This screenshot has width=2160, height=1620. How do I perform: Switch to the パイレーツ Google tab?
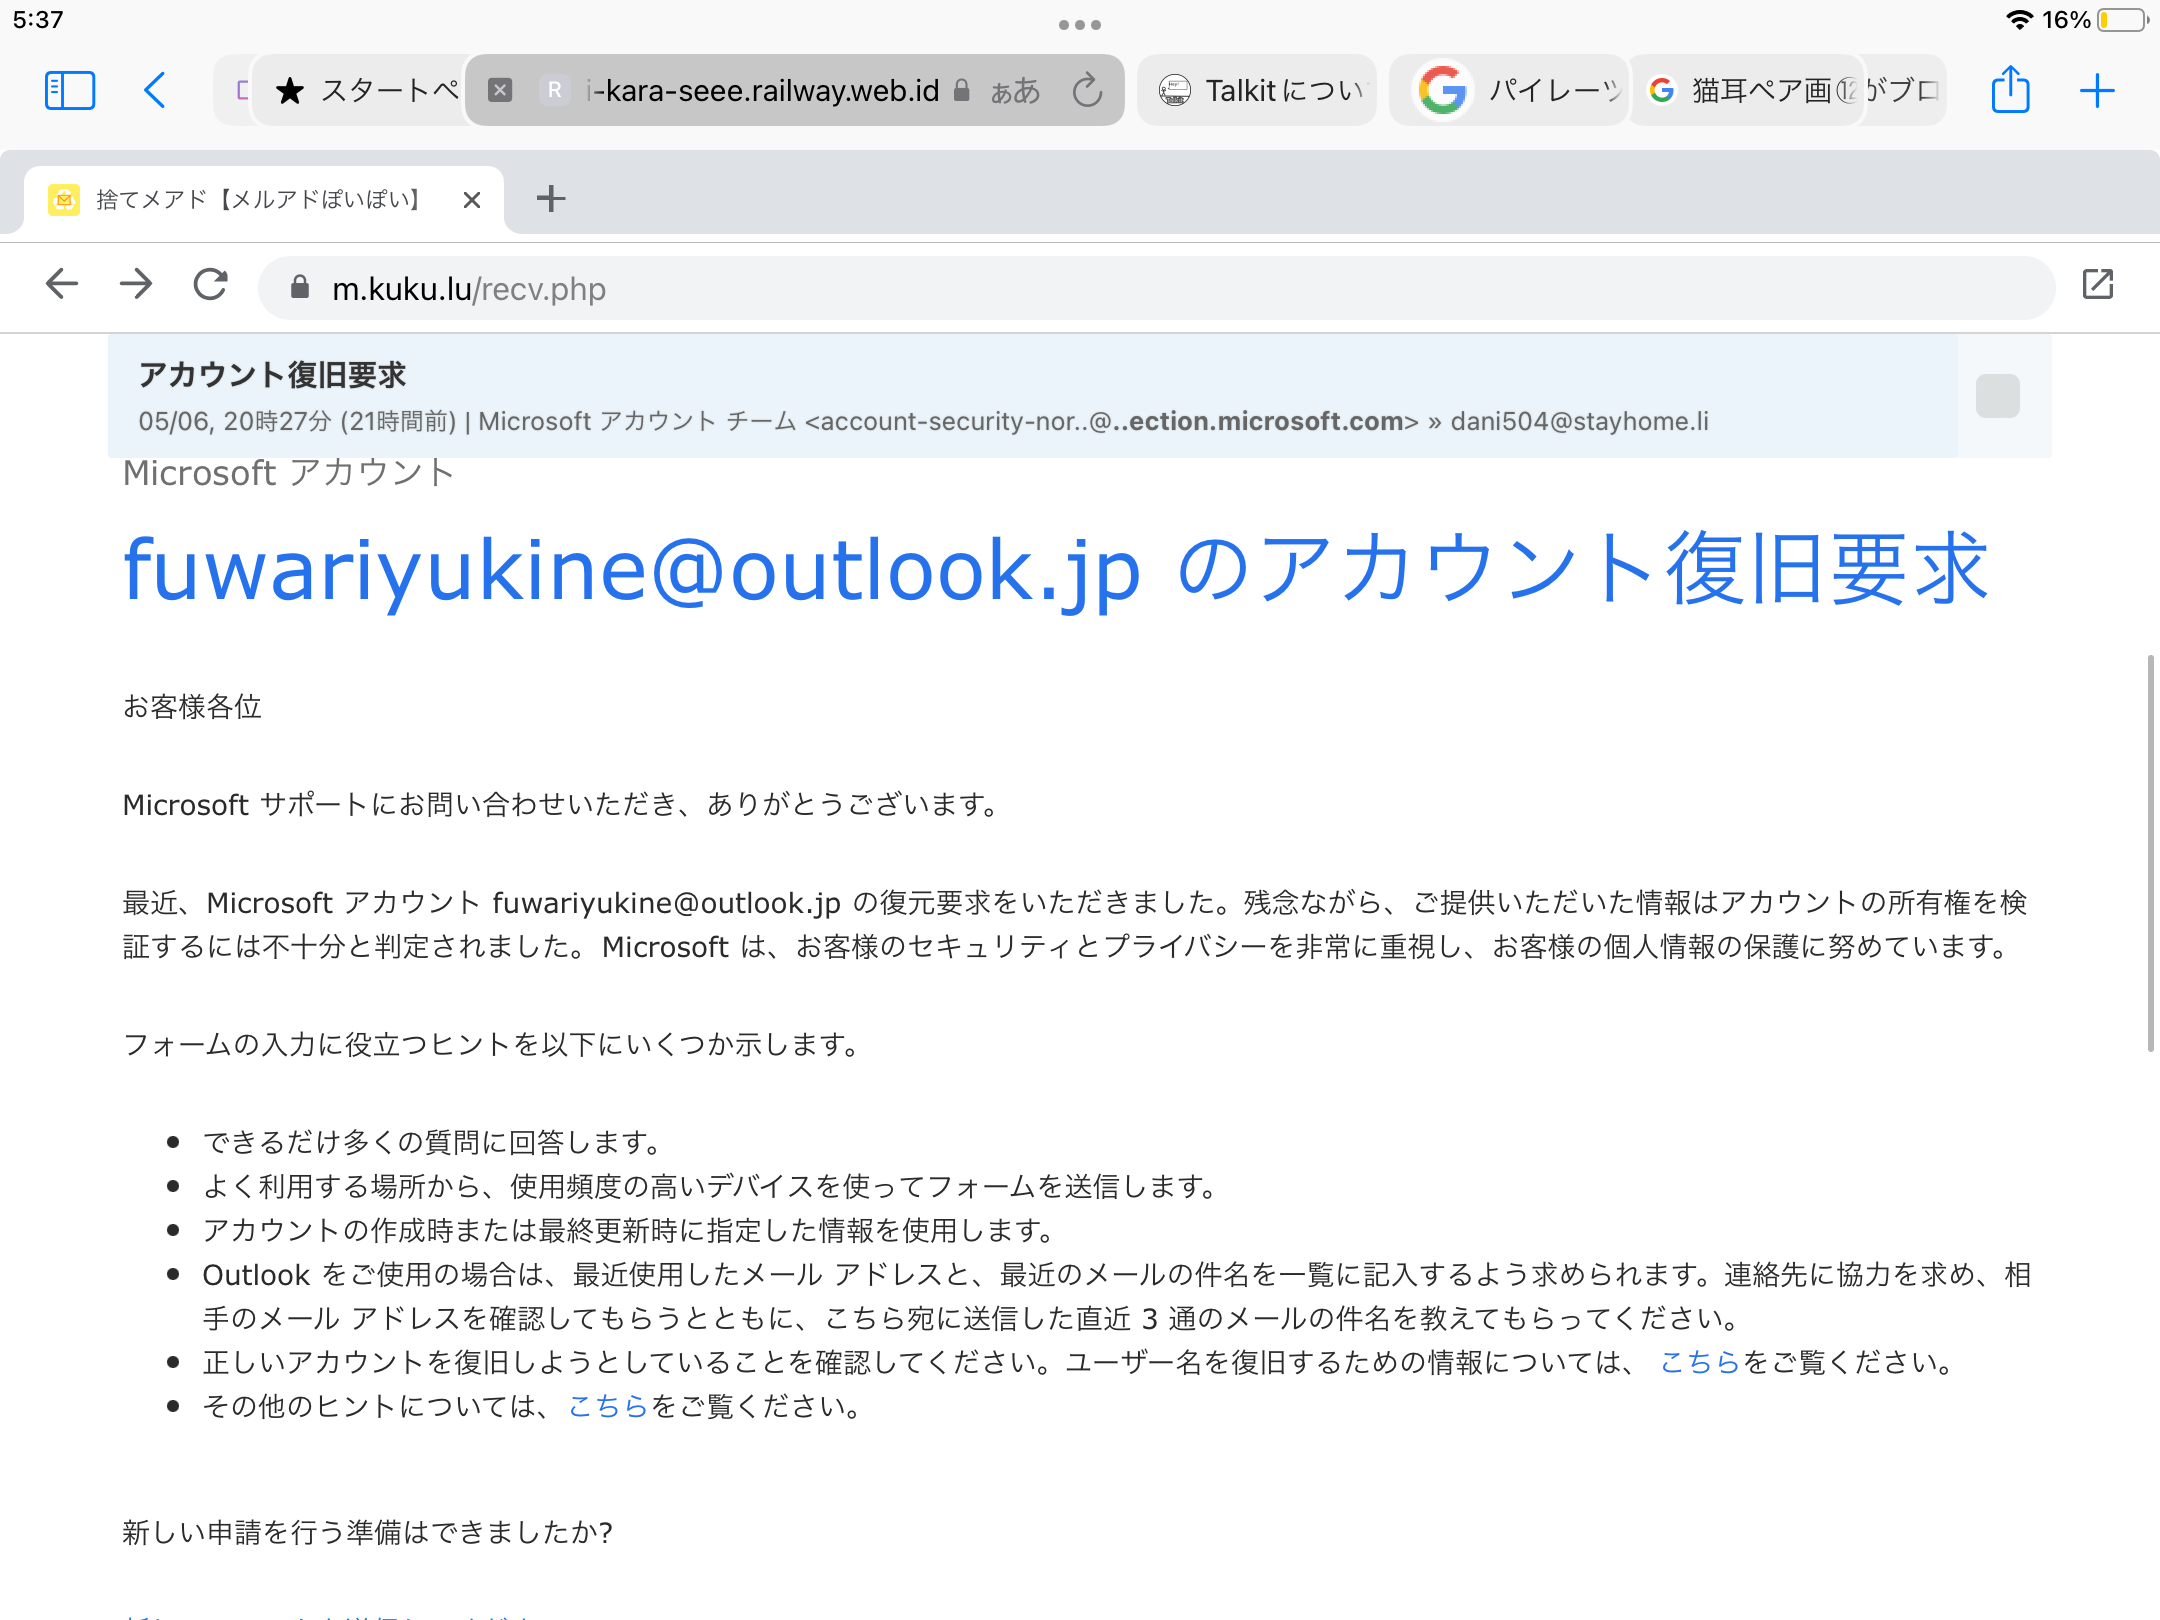(1510, 91)
